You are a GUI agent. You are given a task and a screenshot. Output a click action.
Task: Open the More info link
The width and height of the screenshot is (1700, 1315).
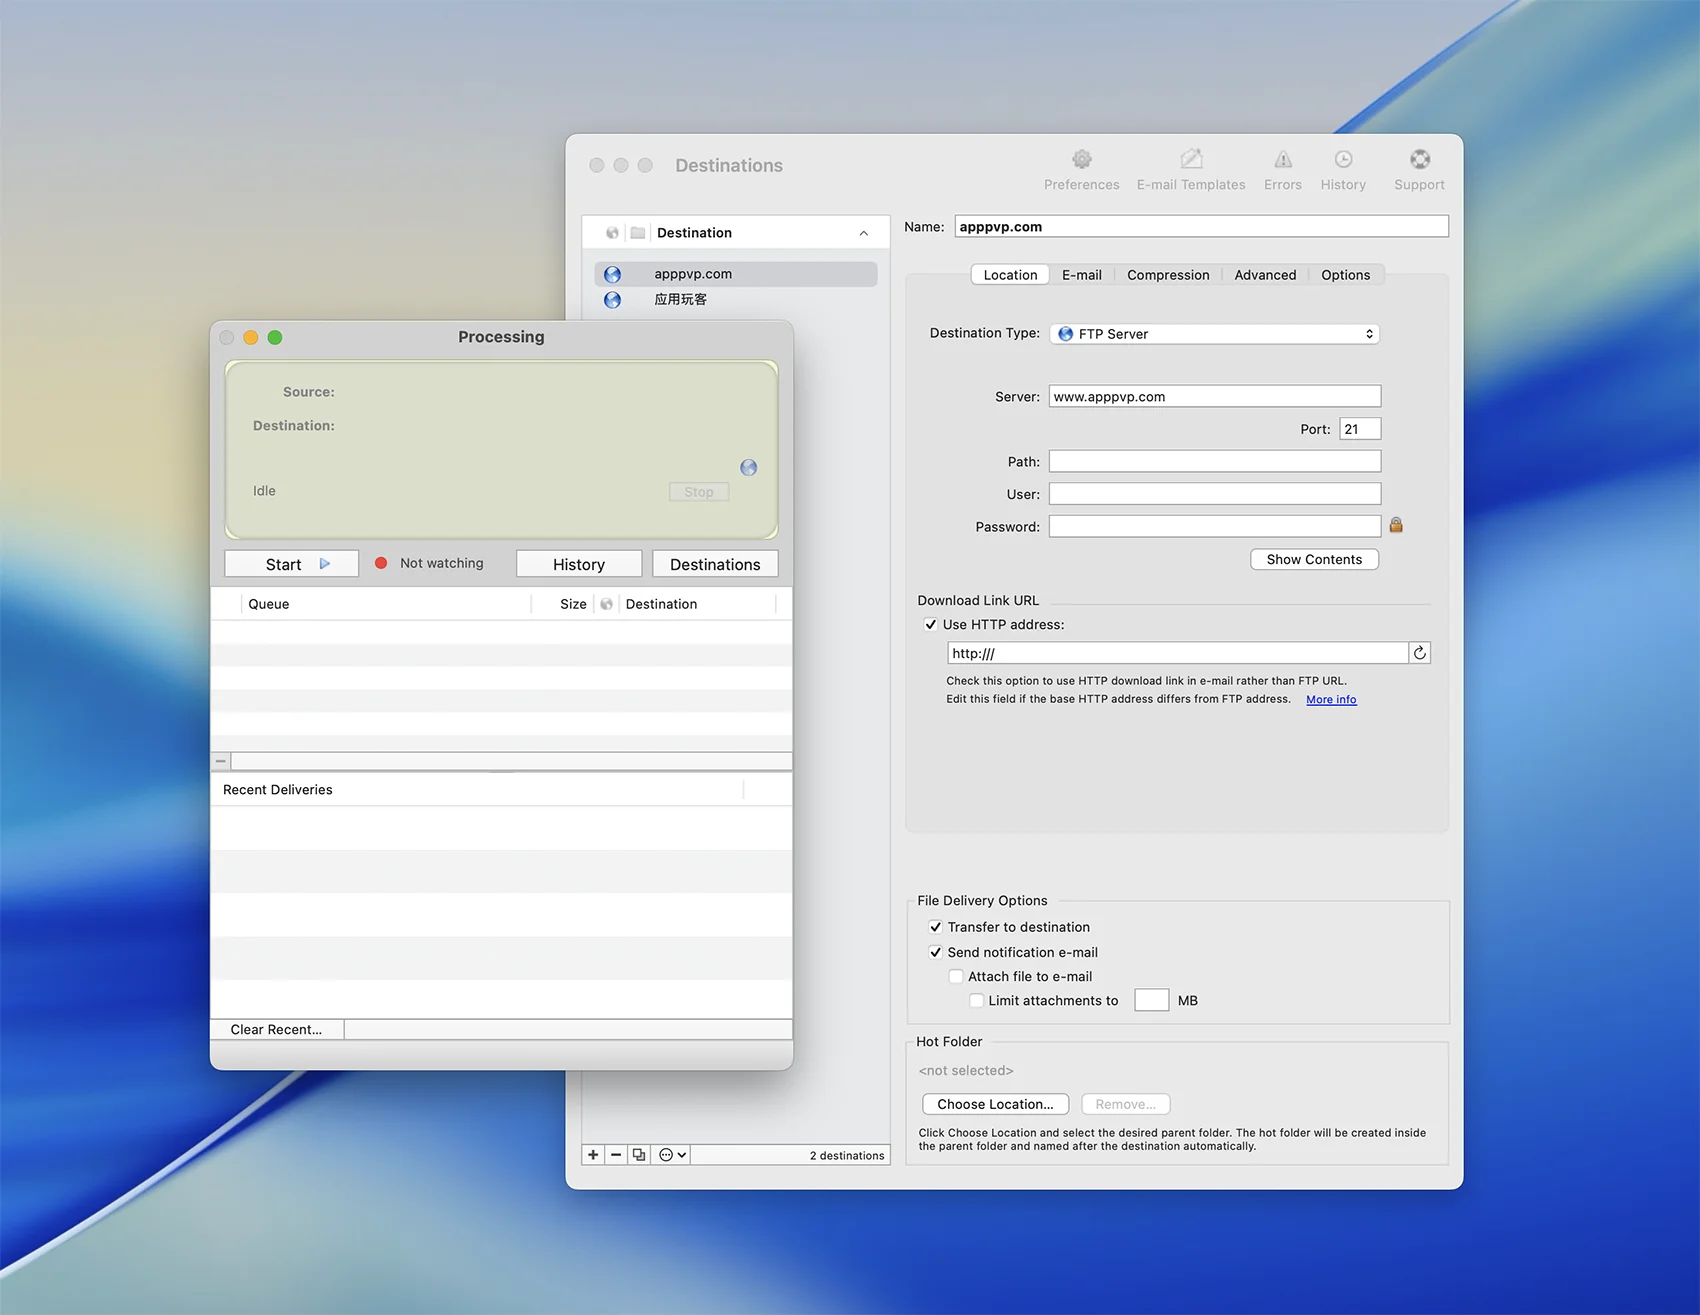(1330, 700)
